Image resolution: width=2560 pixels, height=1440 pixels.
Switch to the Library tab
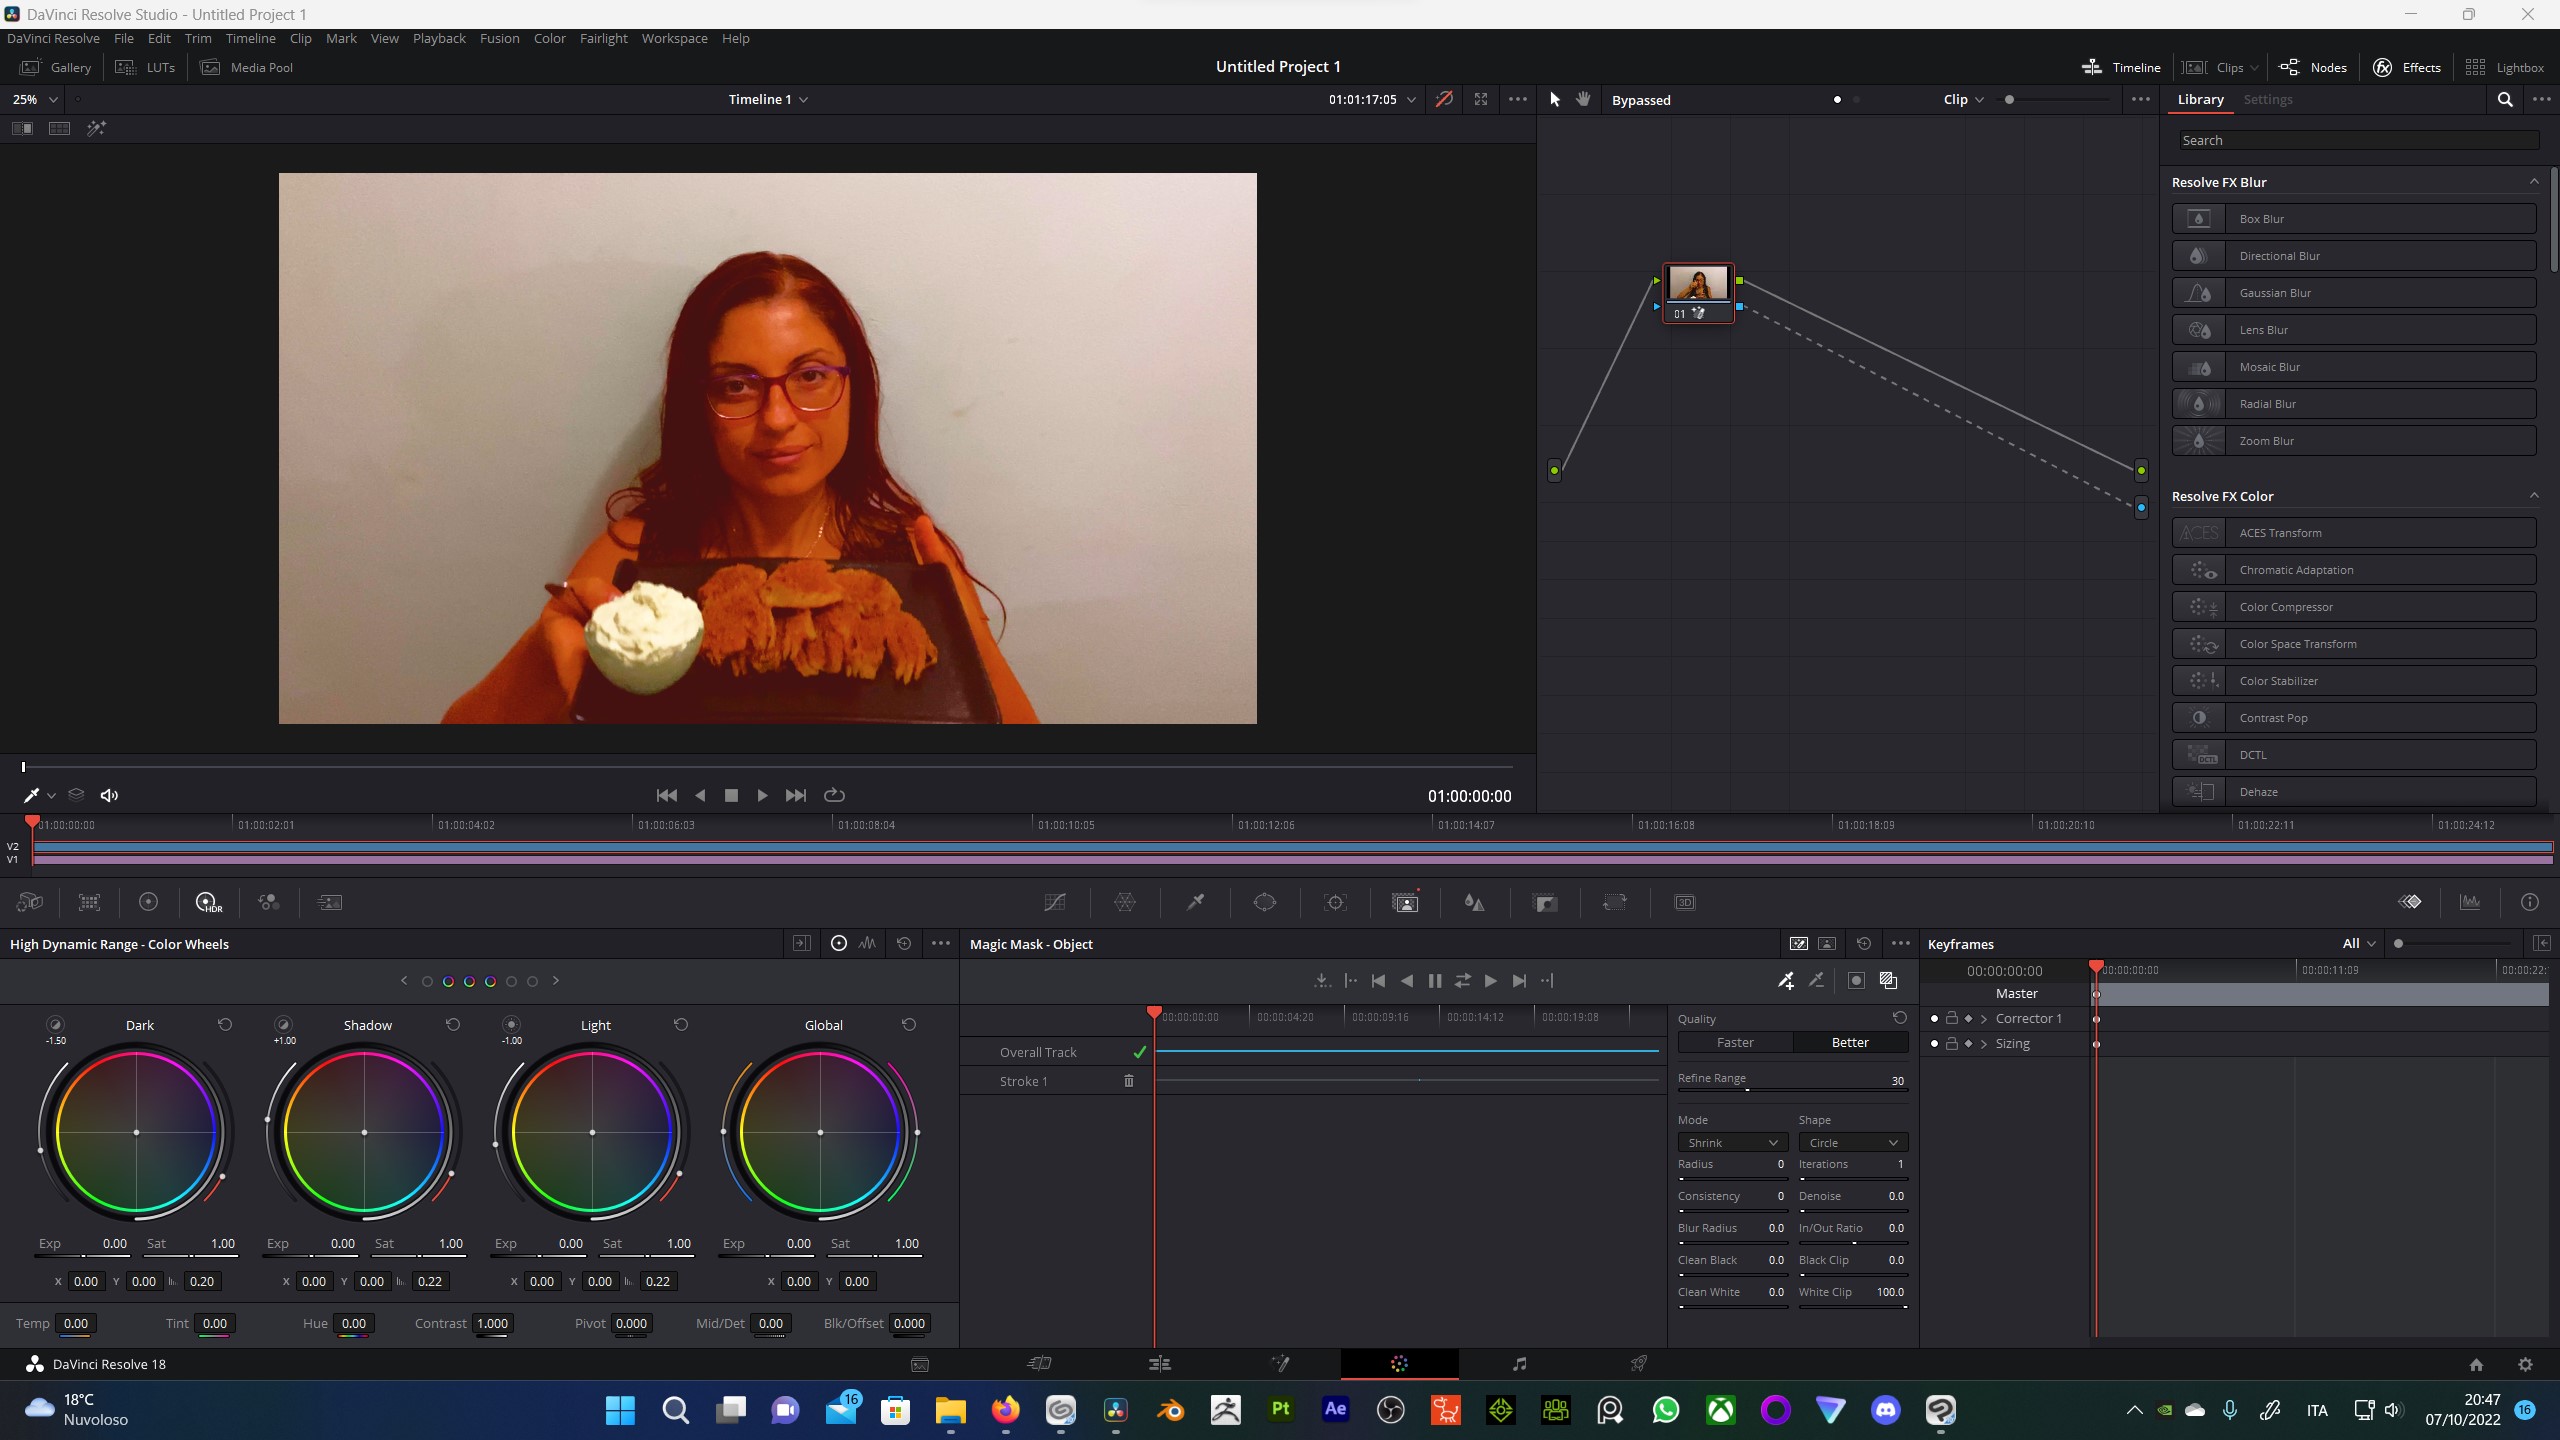pos(2200,99)
